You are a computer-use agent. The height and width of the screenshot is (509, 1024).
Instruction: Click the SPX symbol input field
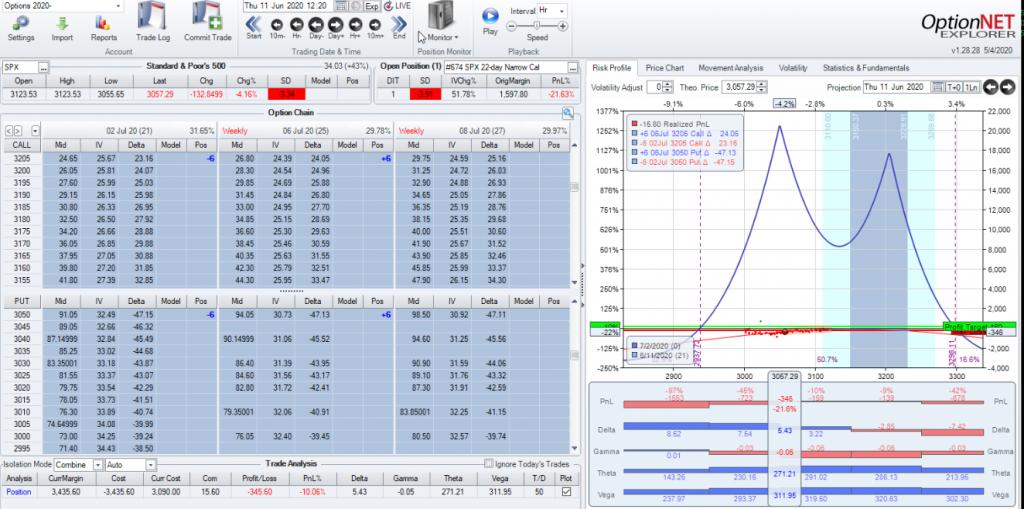(20, 68)
